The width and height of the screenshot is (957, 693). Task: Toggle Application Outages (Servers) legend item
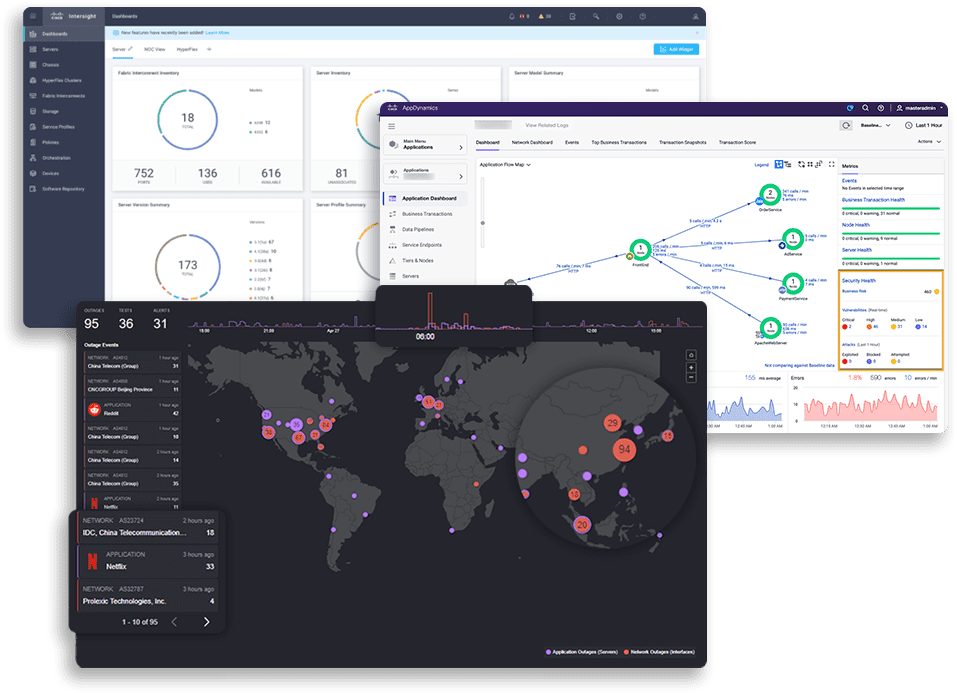pos(581,652)
